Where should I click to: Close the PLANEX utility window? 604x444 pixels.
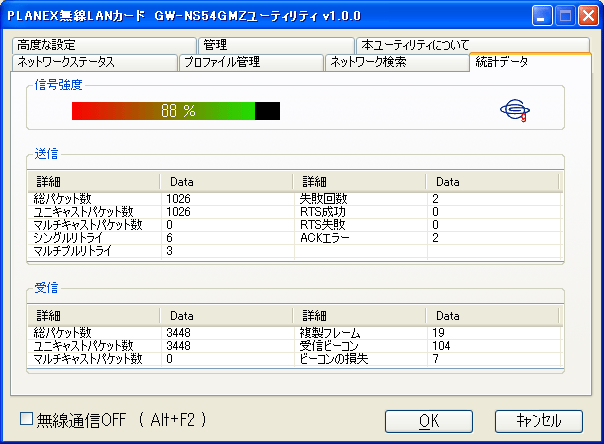(x=588, y=16)
